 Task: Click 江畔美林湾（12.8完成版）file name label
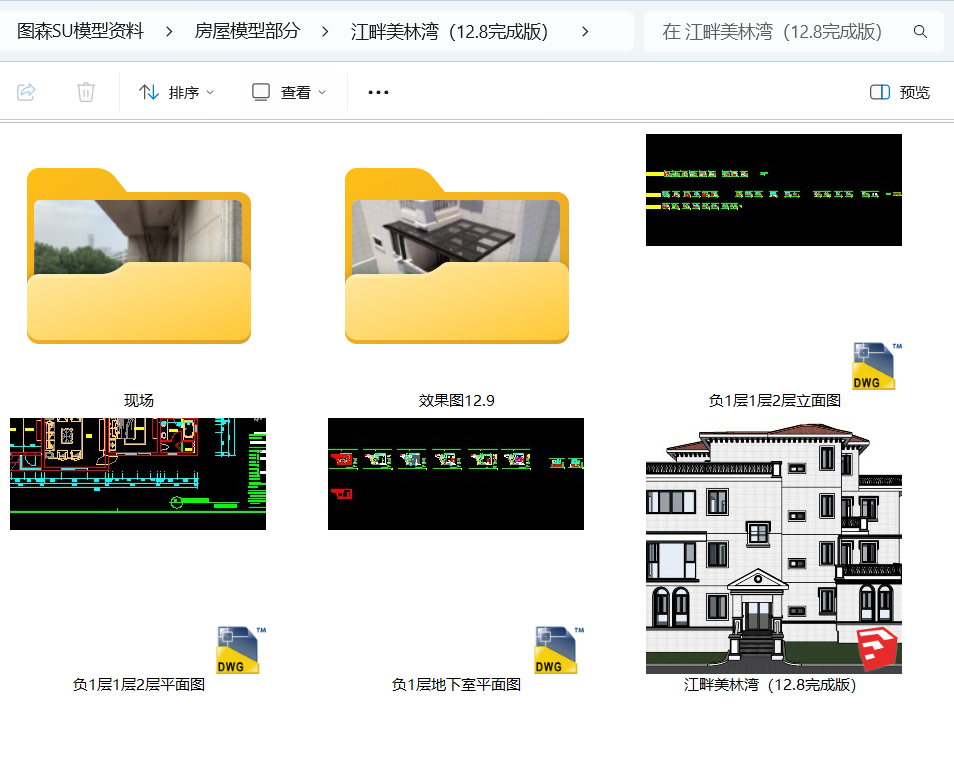click(770, 685)
